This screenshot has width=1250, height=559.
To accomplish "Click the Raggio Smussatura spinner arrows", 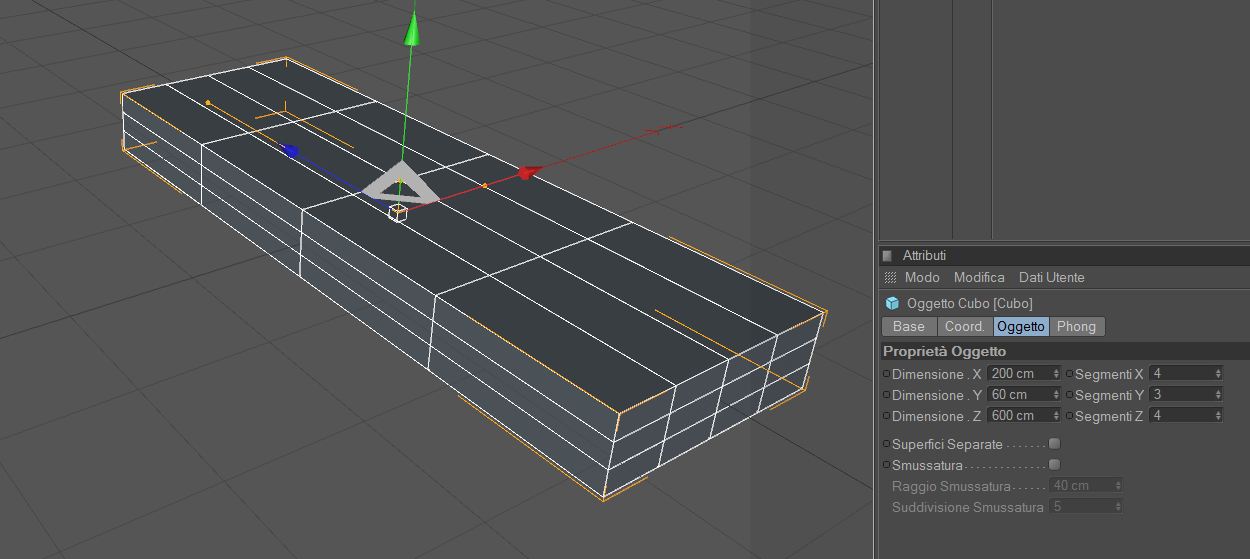I will (1117, 485).
